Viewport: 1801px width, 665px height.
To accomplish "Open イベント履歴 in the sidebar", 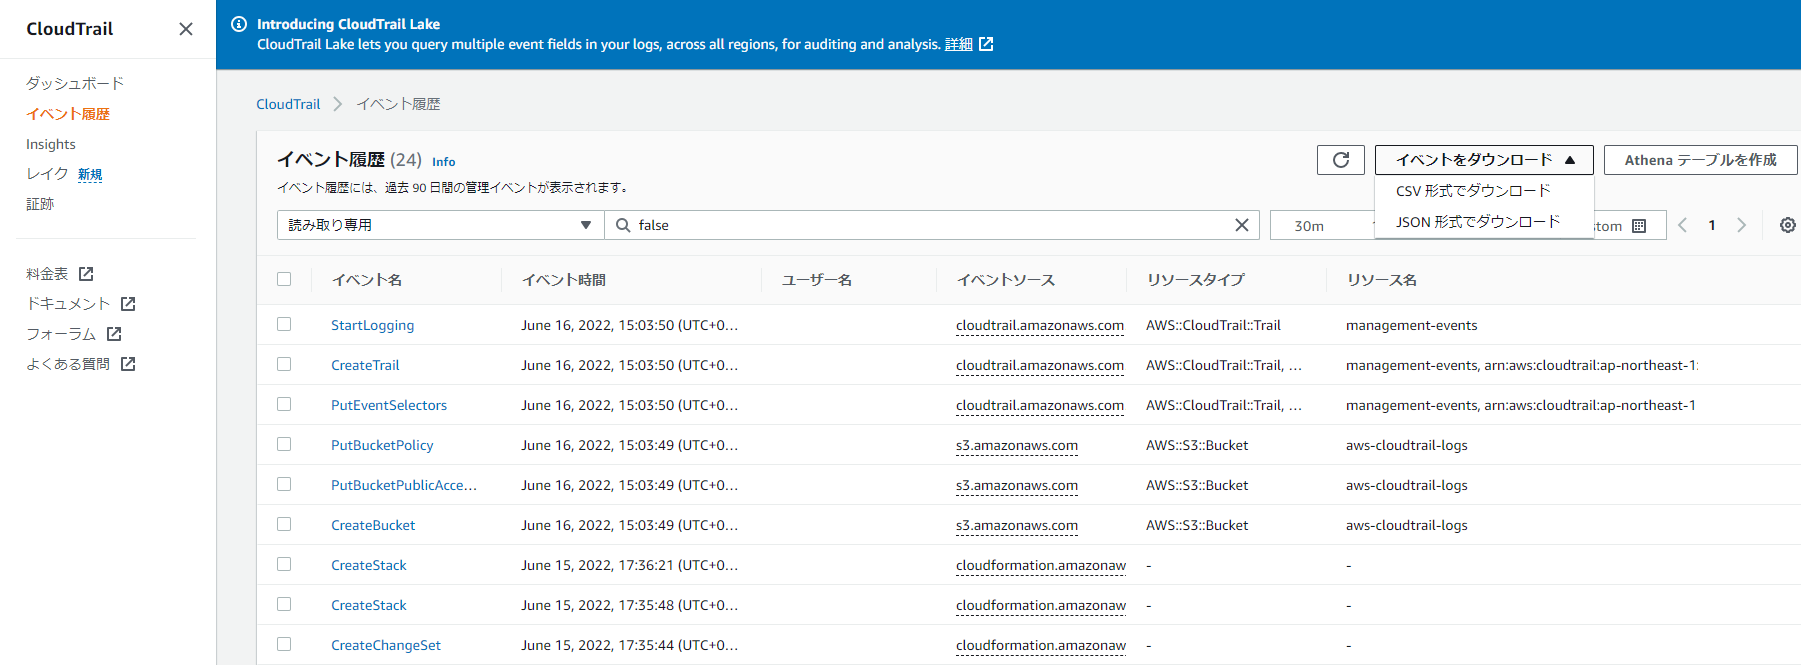I will 68,114.
